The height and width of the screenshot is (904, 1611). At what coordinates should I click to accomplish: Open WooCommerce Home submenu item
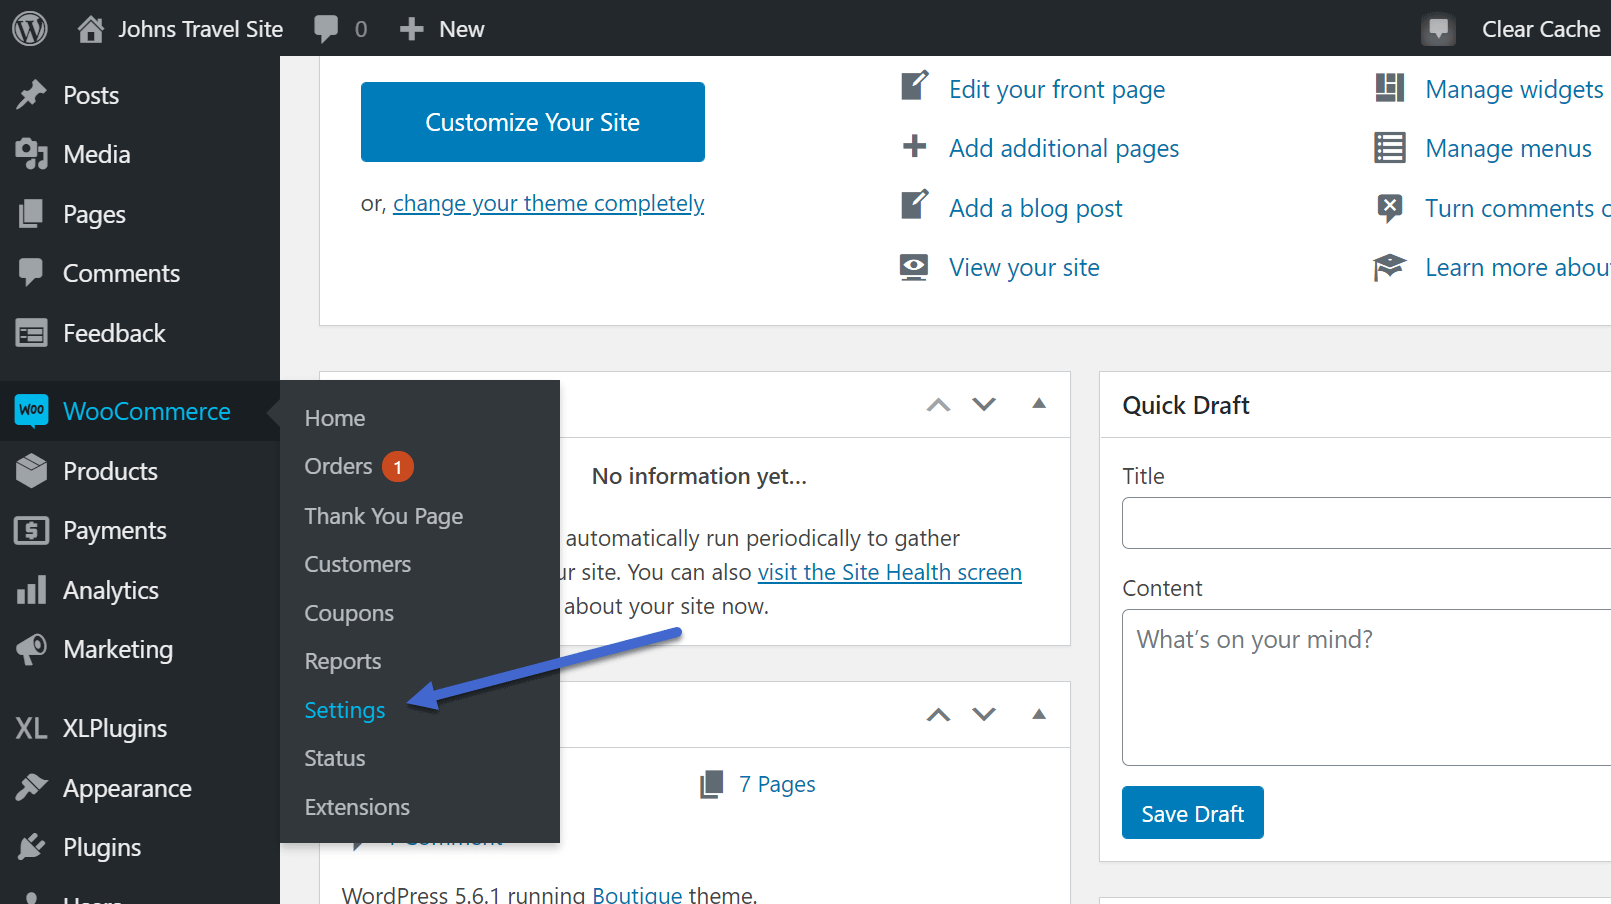point(335,418)
